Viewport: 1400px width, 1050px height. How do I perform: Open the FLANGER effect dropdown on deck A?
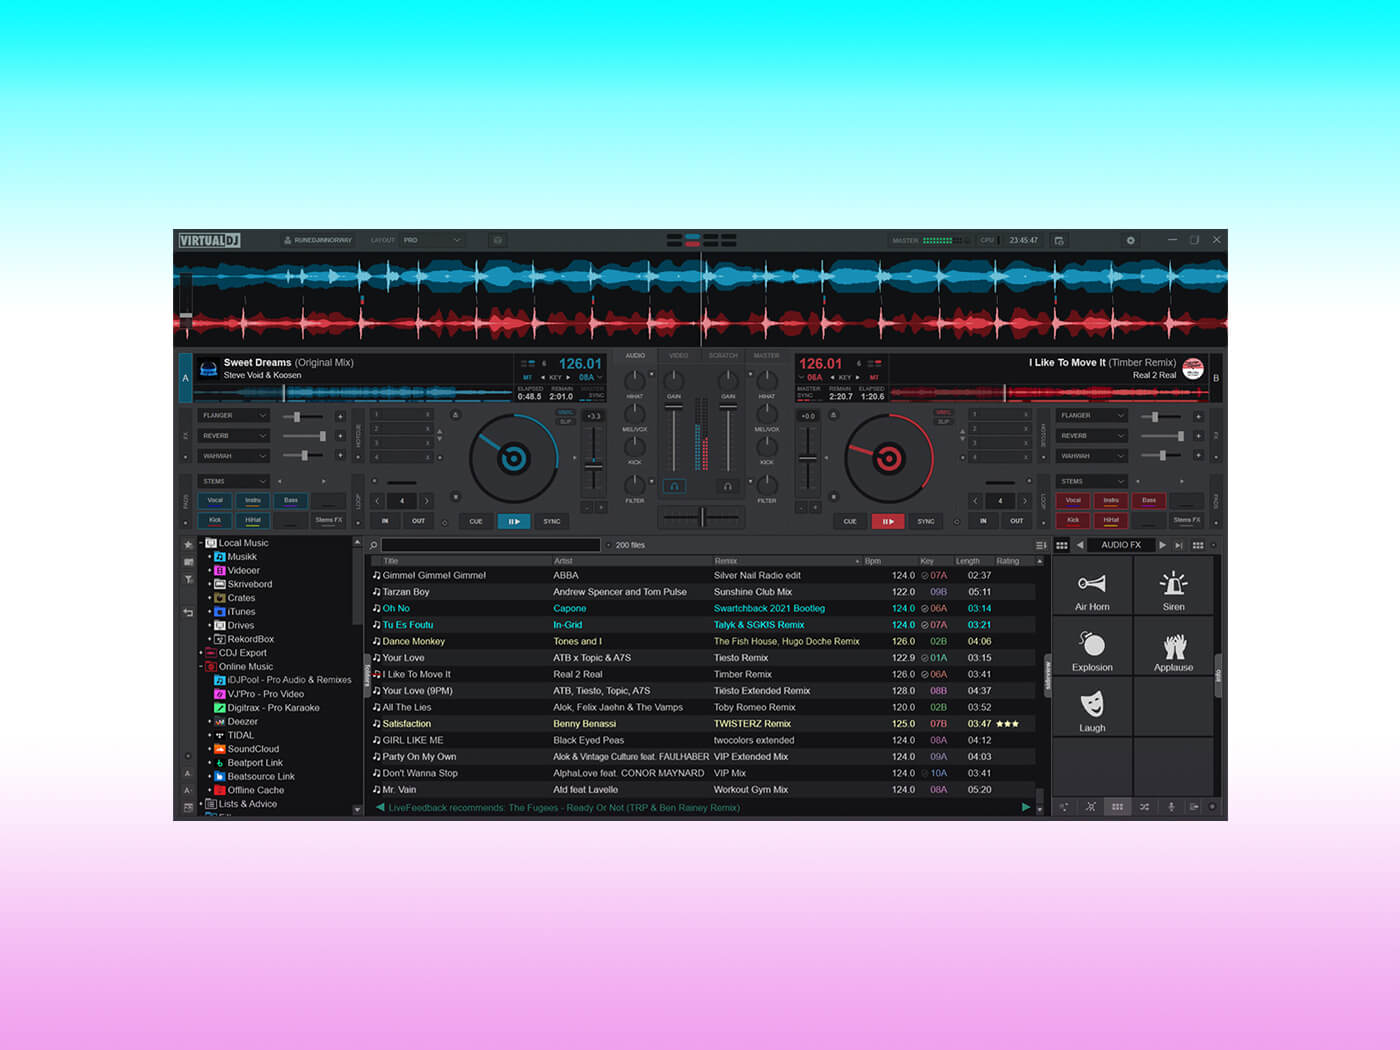(234, 415)
